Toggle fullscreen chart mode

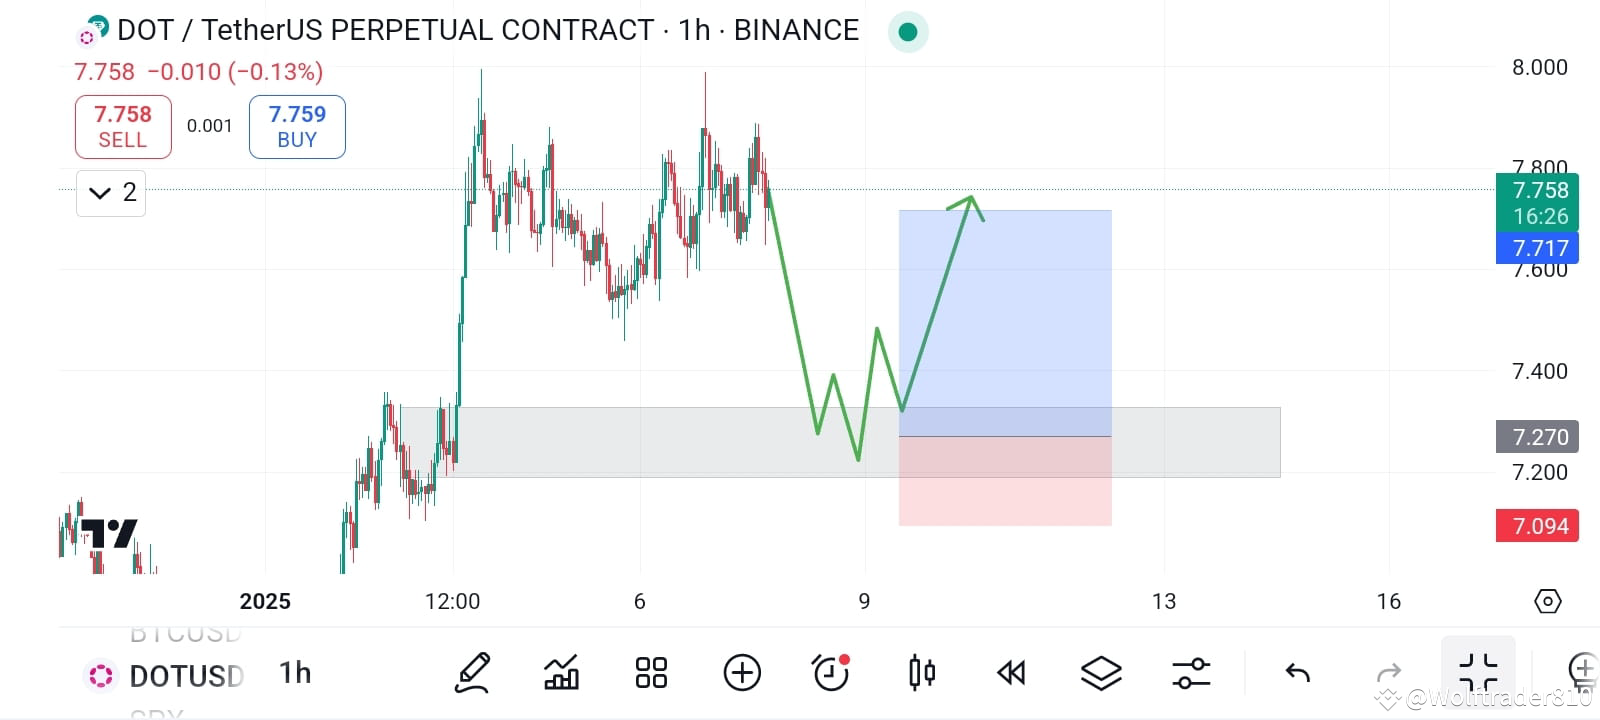click(1478, 671)
